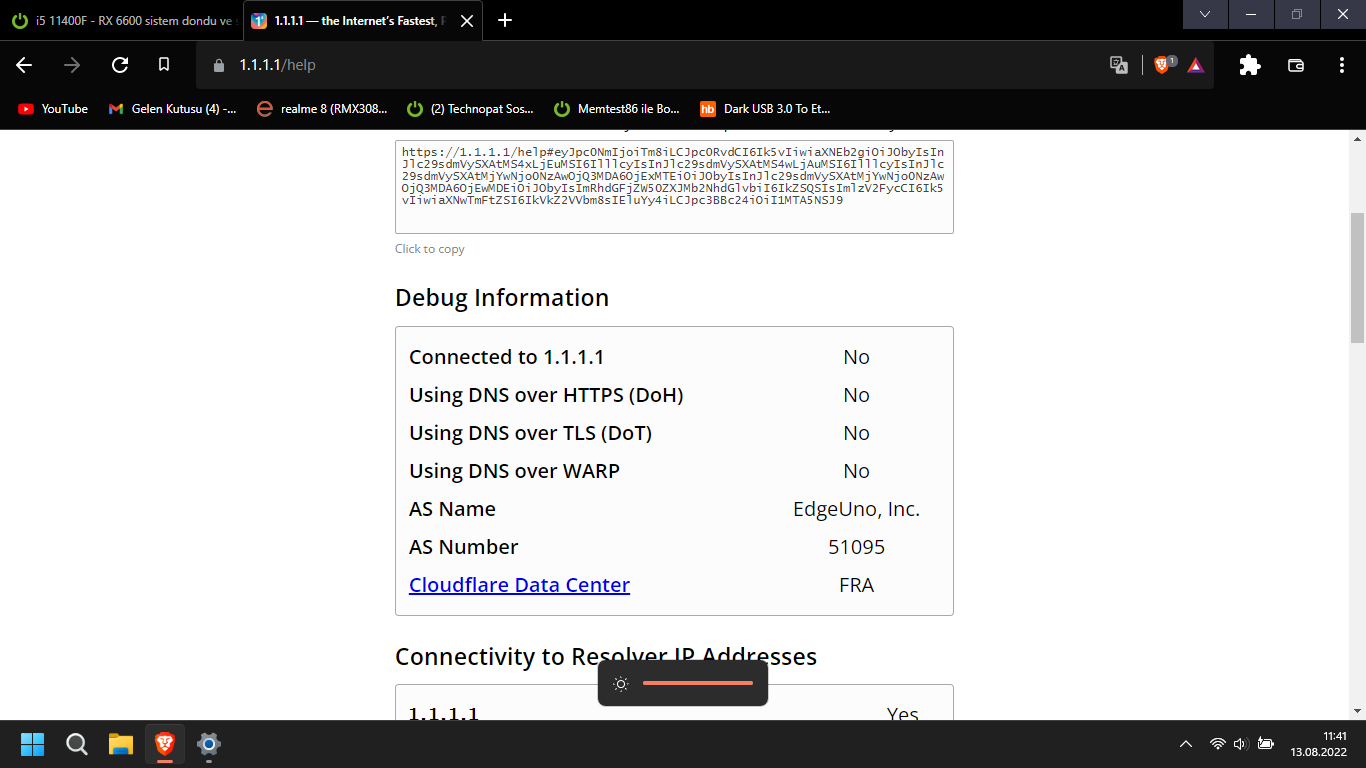Select the "Using DNS over WARP" label

coord(514,471)
